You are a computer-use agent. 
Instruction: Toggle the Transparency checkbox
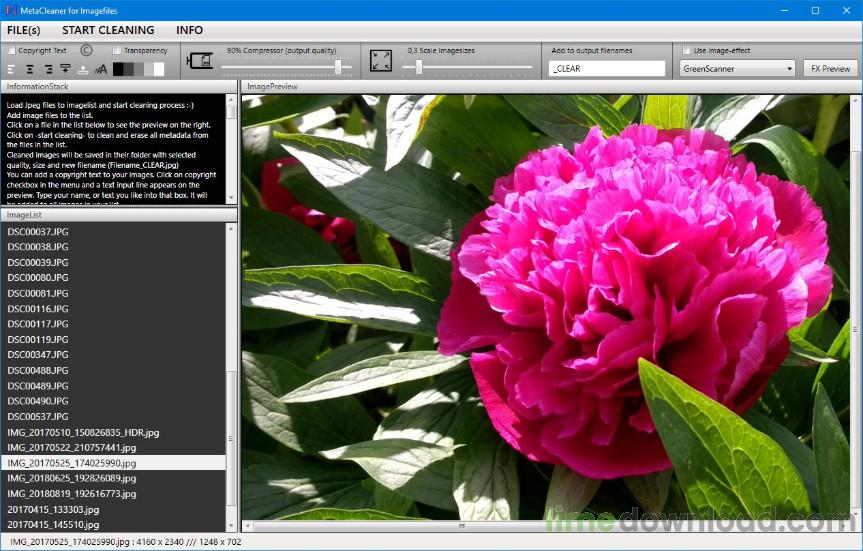[x=116, y=50]
